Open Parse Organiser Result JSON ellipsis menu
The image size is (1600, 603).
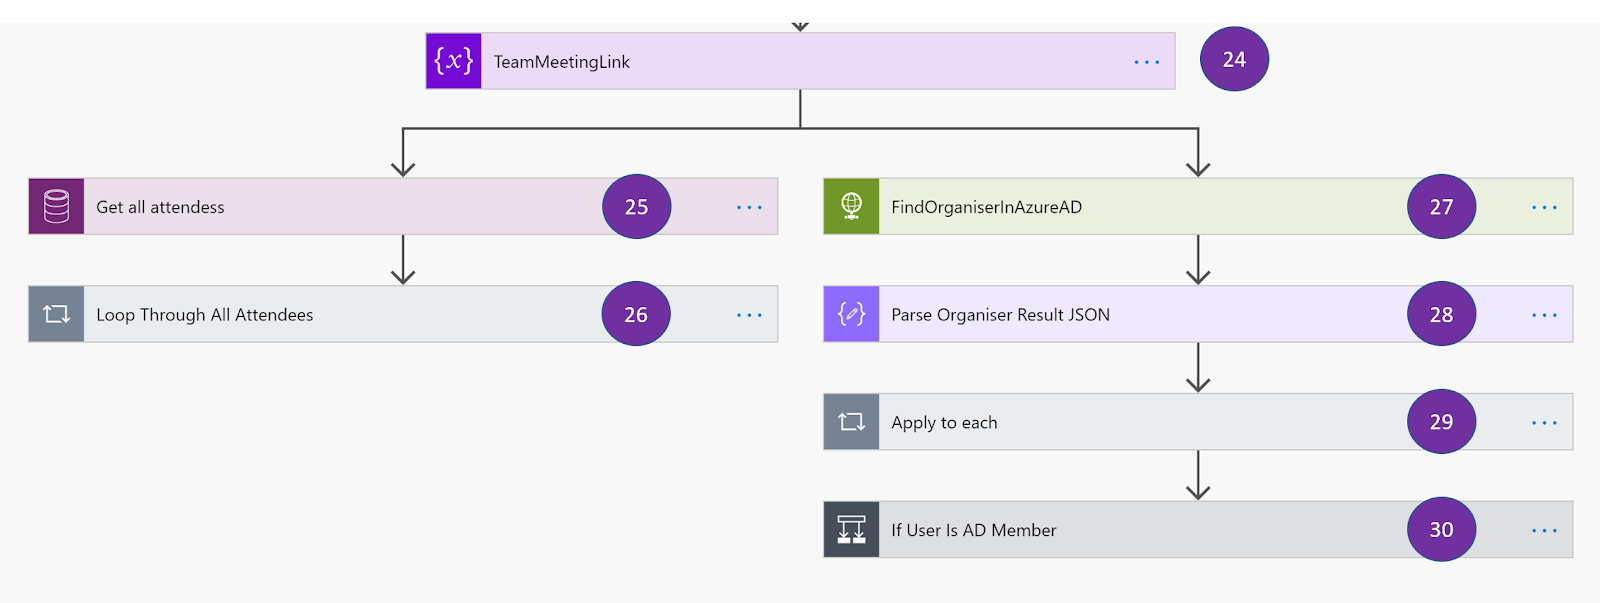(1544, 315)
